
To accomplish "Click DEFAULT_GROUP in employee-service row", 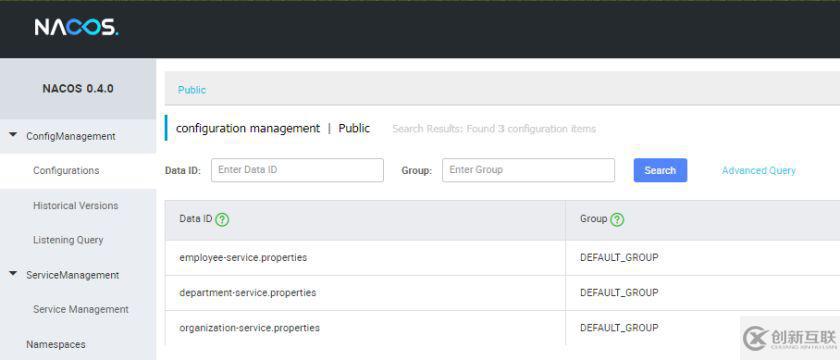I will [619, 258].
